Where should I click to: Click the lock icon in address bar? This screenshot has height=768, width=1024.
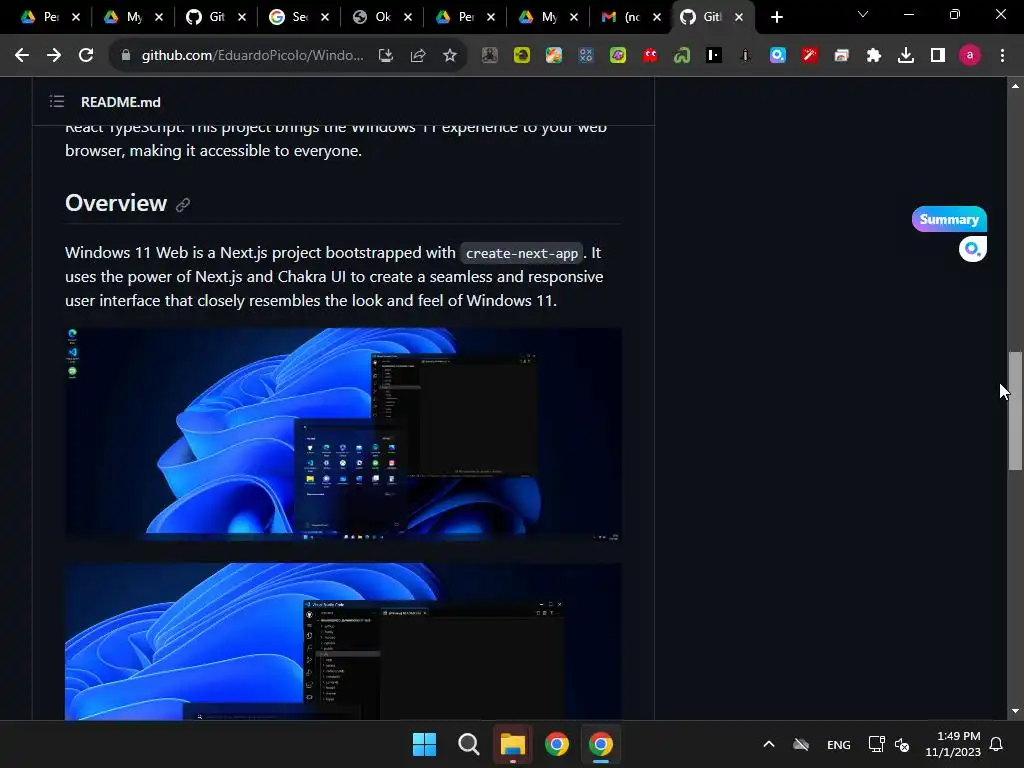(x=126, y=56)
